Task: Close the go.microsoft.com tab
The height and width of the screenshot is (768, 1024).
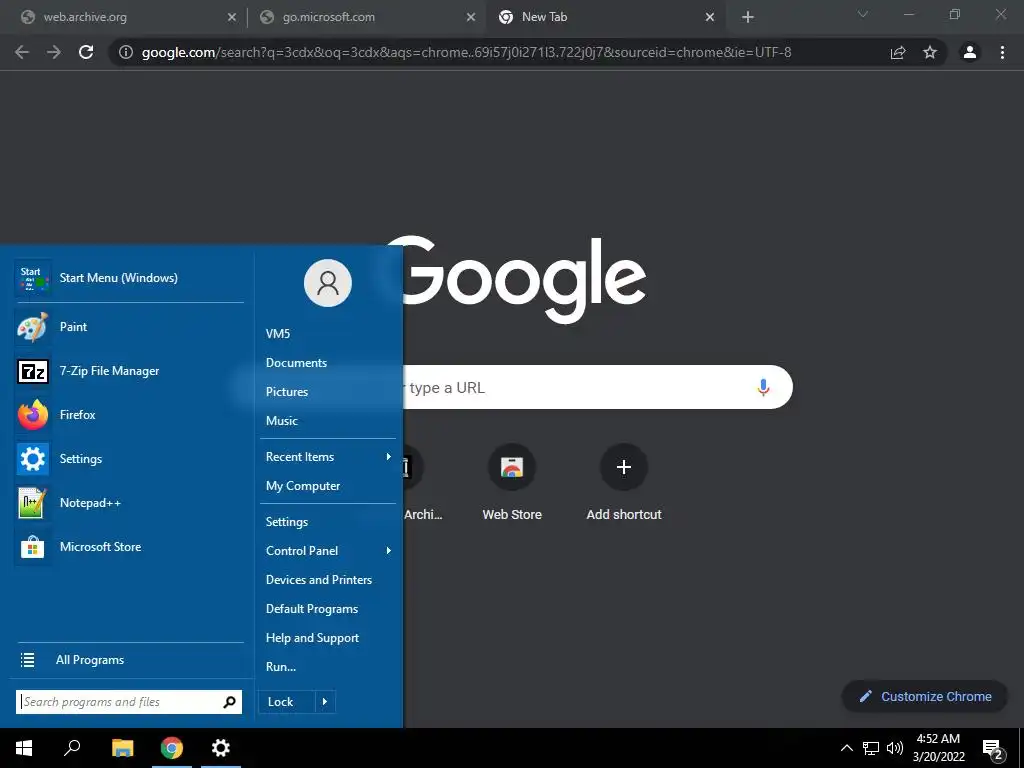Action: [471, 18]
